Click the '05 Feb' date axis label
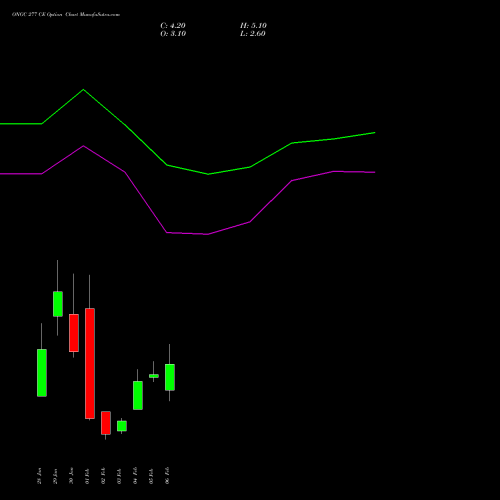The image size is (500, 500). click(x=151, y=476)
